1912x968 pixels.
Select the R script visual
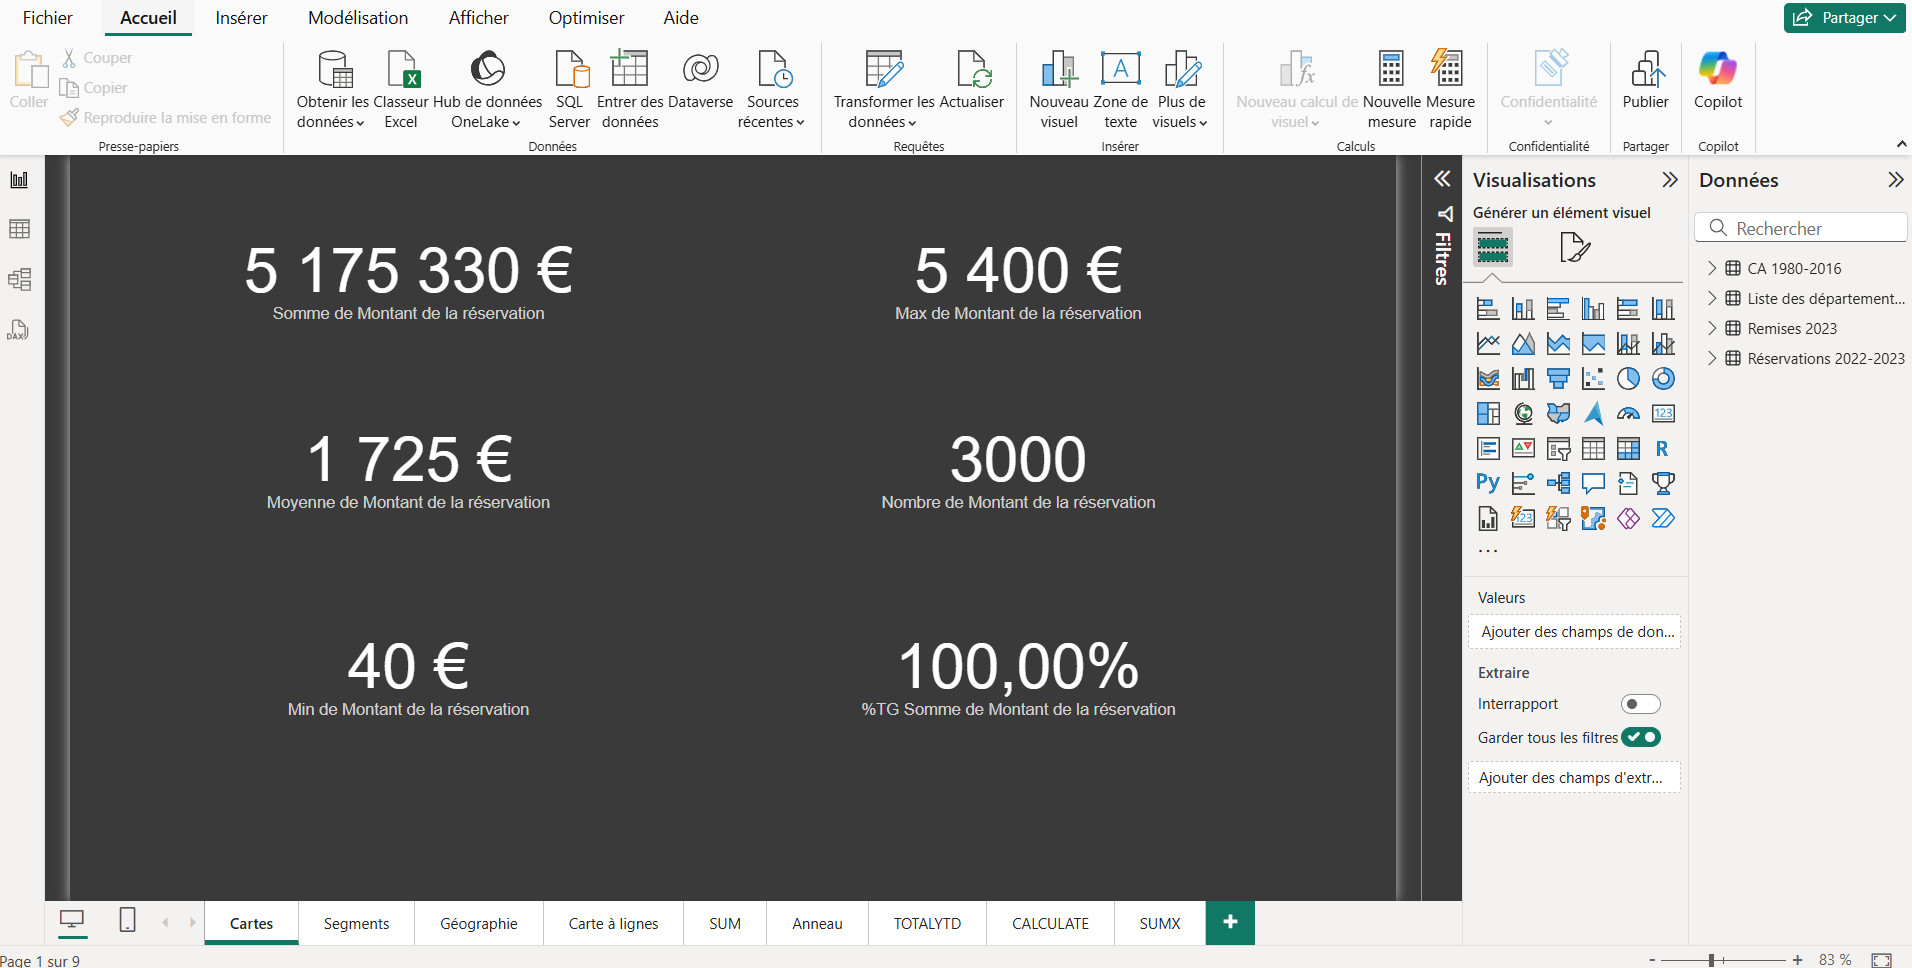pos(1663,449)
